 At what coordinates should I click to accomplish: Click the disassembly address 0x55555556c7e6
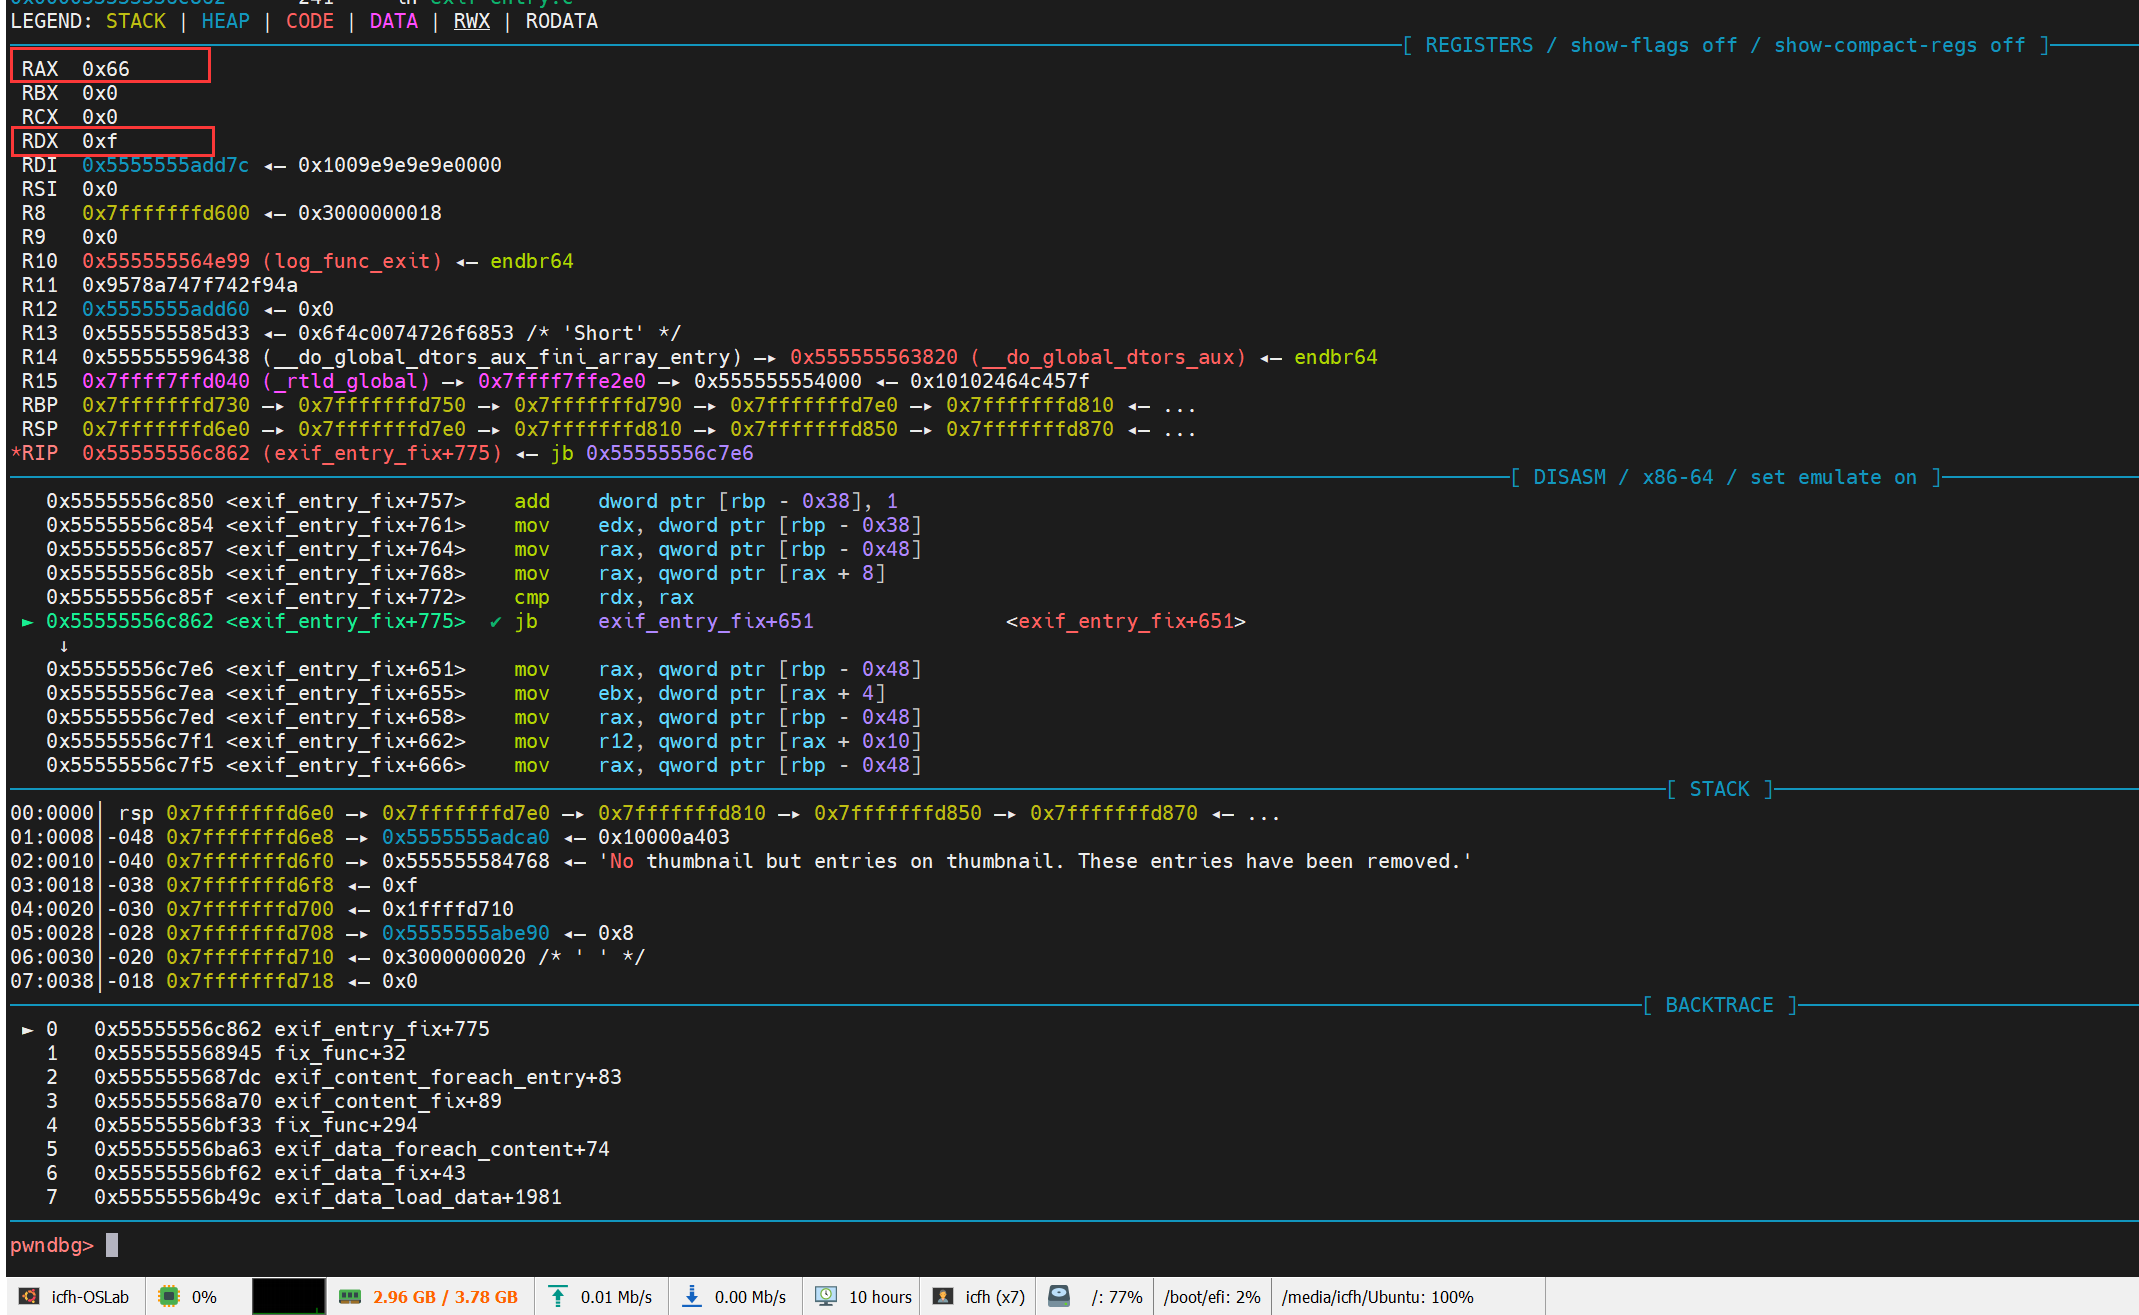[130, 669]
